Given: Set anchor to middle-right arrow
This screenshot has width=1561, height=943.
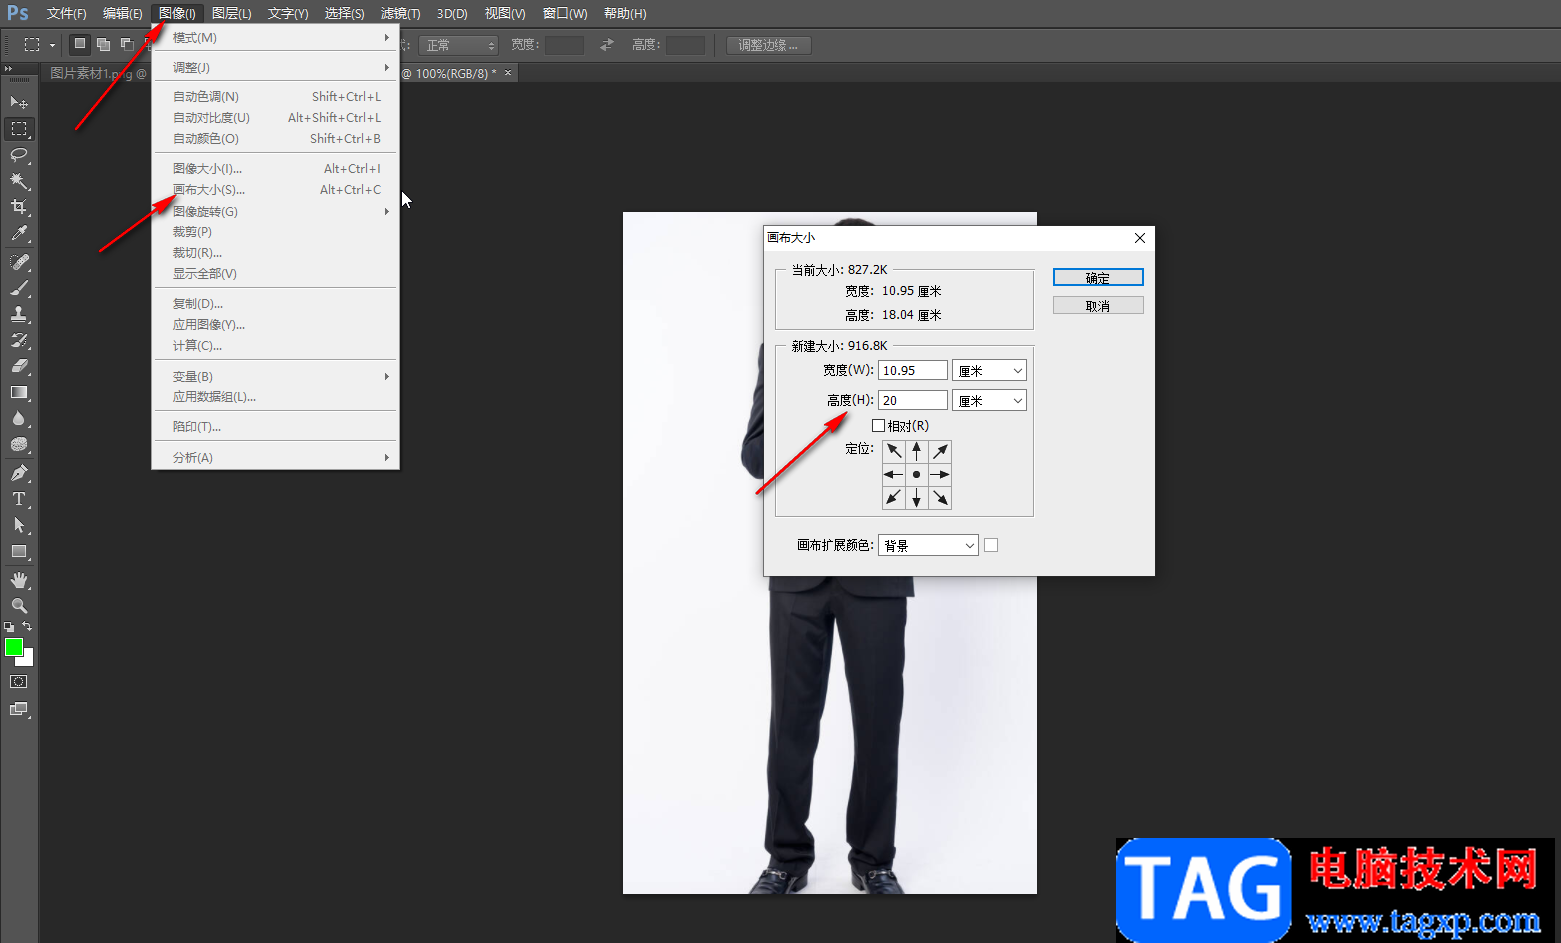Looking at the screenshot, I should click(940, 474).
